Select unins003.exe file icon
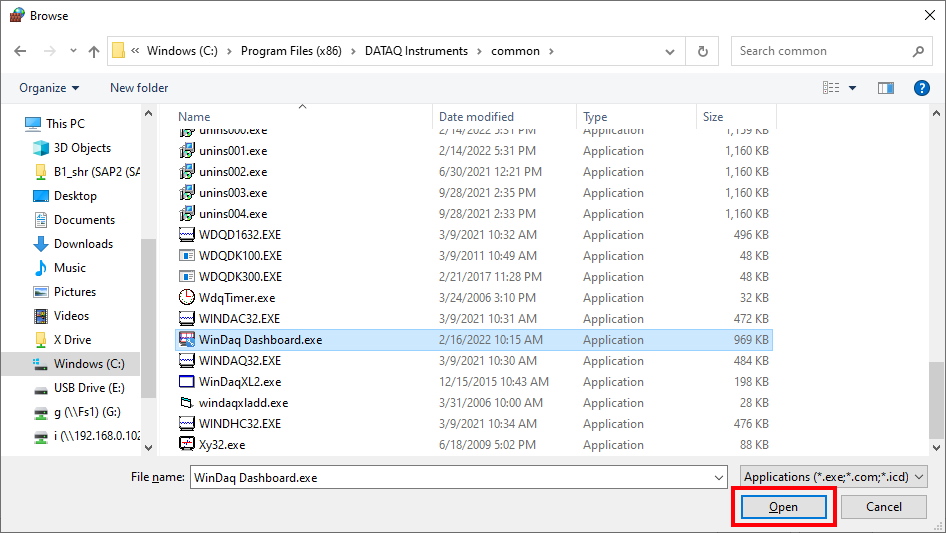This screenshot has height=533, width=946. [187, 193]
